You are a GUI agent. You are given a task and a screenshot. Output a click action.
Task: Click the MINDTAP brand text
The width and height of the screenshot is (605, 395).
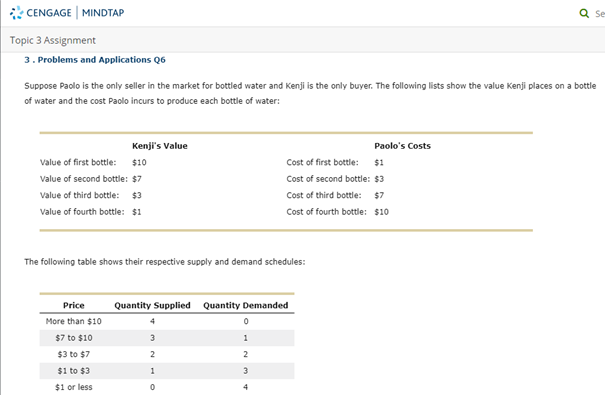(x=103, y=13)
